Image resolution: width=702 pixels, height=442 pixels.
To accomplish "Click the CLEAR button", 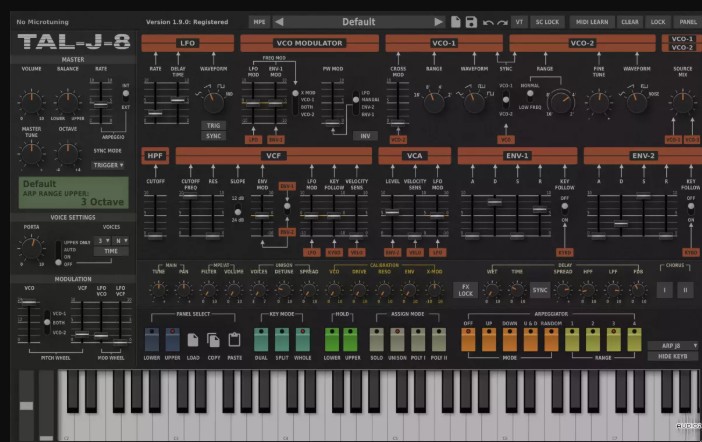I will pos(629,22).
